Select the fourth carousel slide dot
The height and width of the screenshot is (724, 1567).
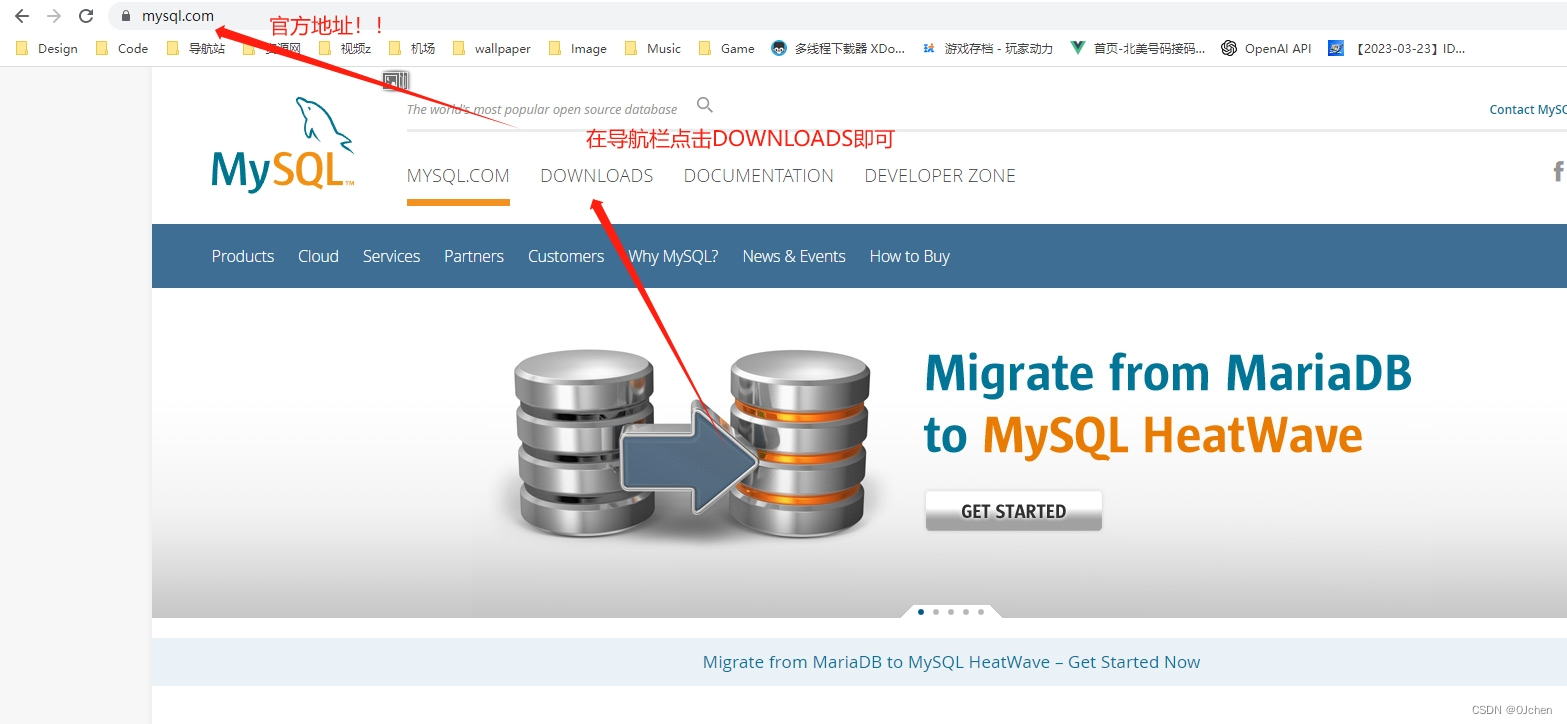pyautogui.click(x=965, y=611)
